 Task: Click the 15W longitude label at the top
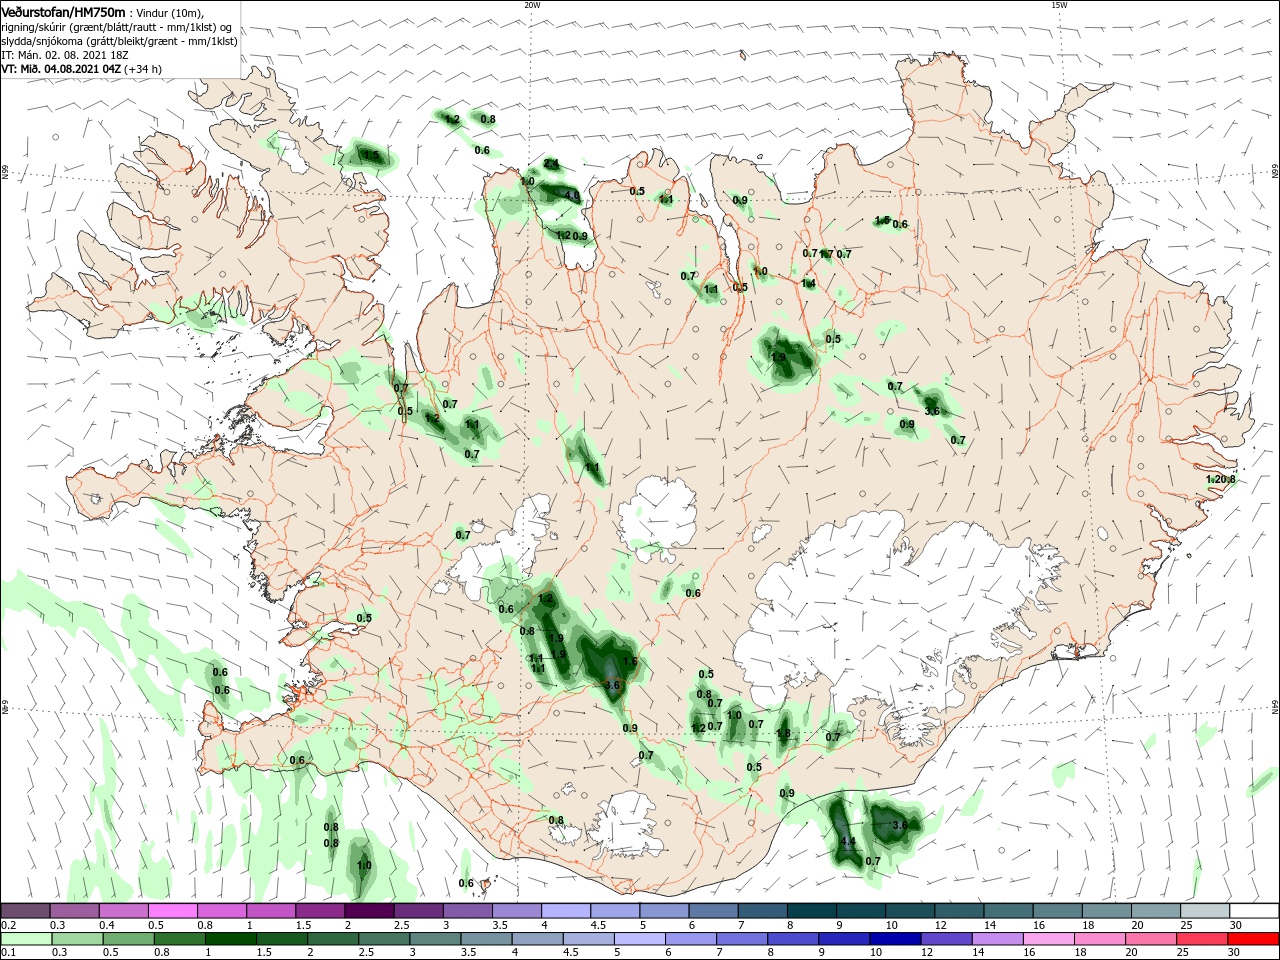pos(1059,5)
